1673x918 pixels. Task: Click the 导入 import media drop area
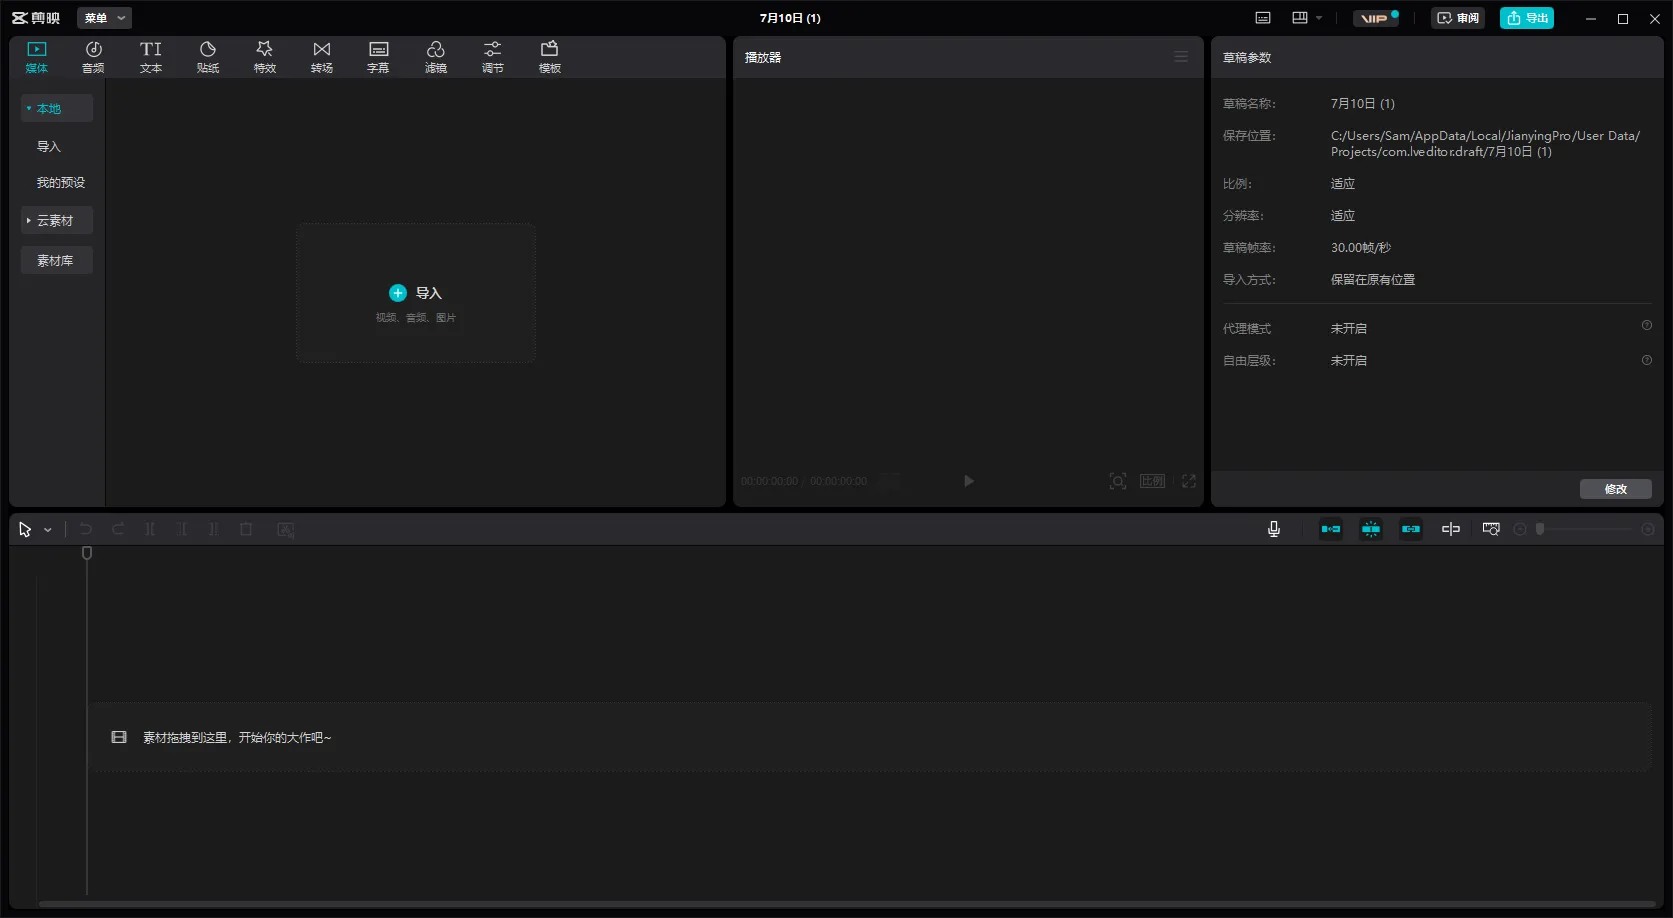(416, 293)
